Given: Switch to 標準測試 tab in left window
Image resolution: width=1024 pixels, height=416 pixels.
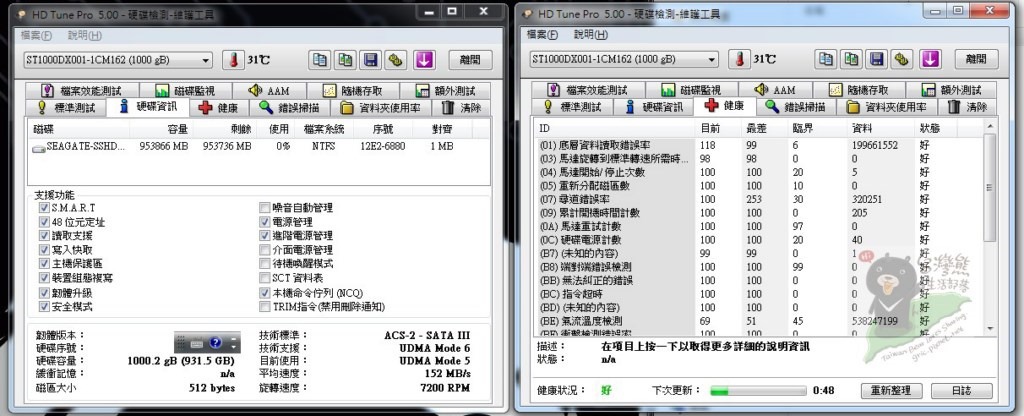Looking at the screenshot, I should click(67, 108).
